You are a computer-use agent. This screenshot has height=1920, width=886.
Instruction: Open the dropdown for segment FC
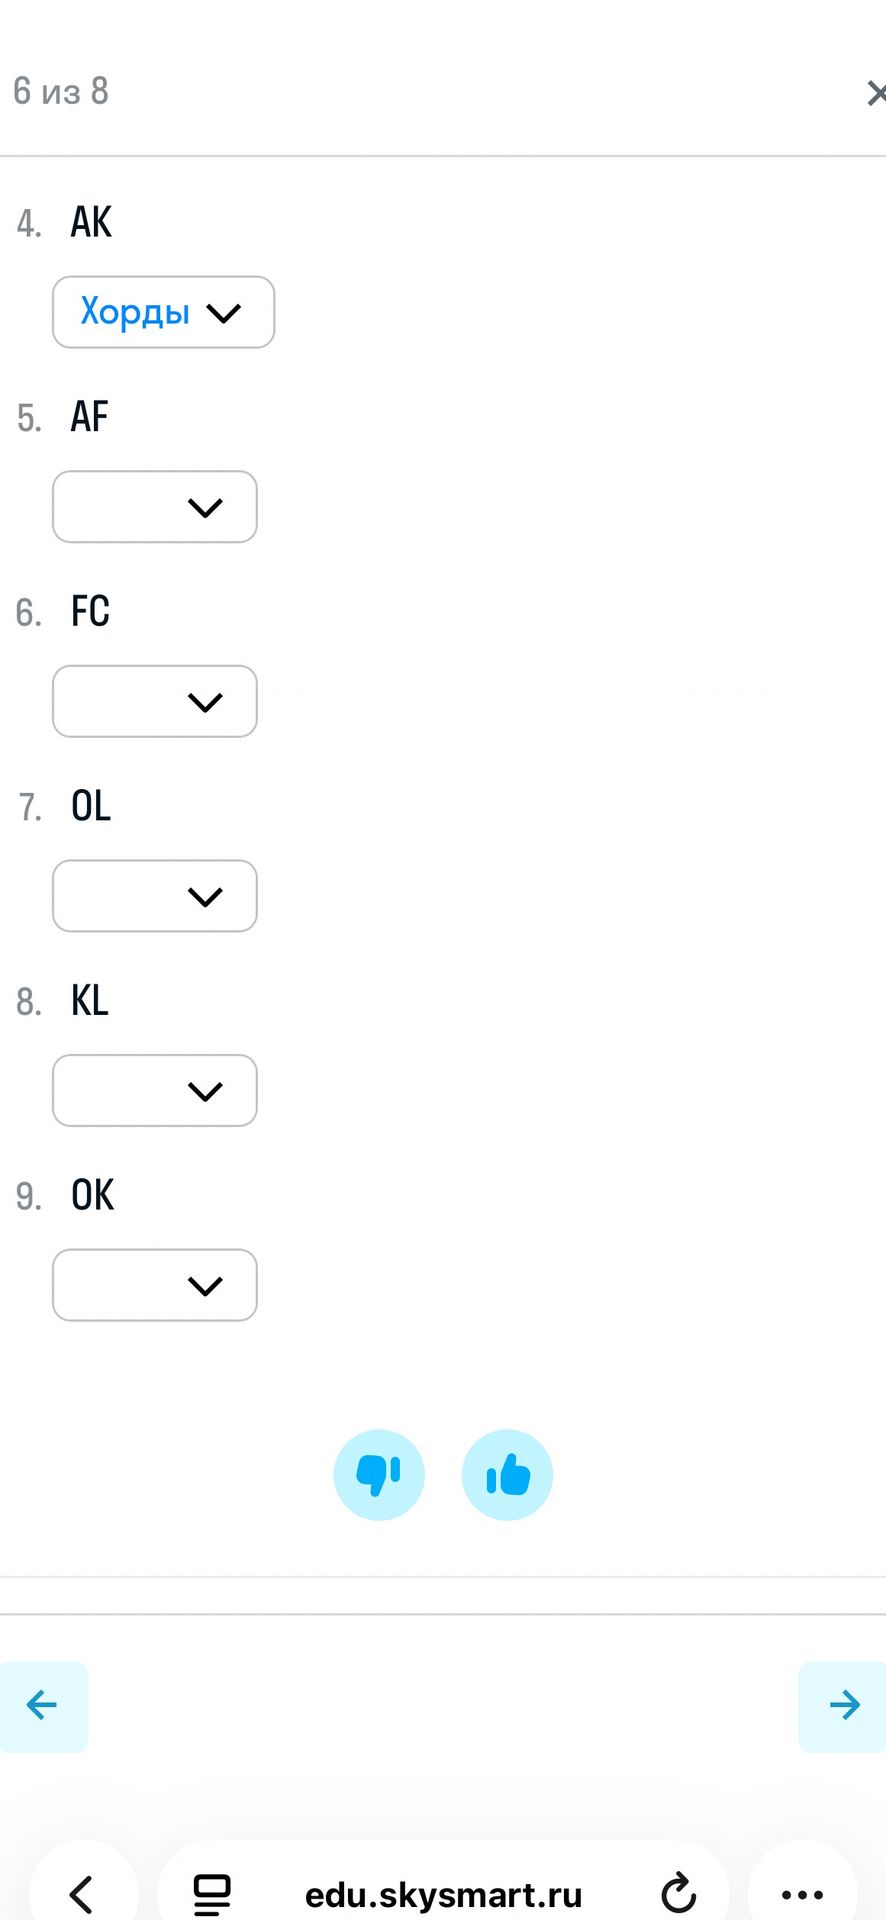[x=155, y=701]
